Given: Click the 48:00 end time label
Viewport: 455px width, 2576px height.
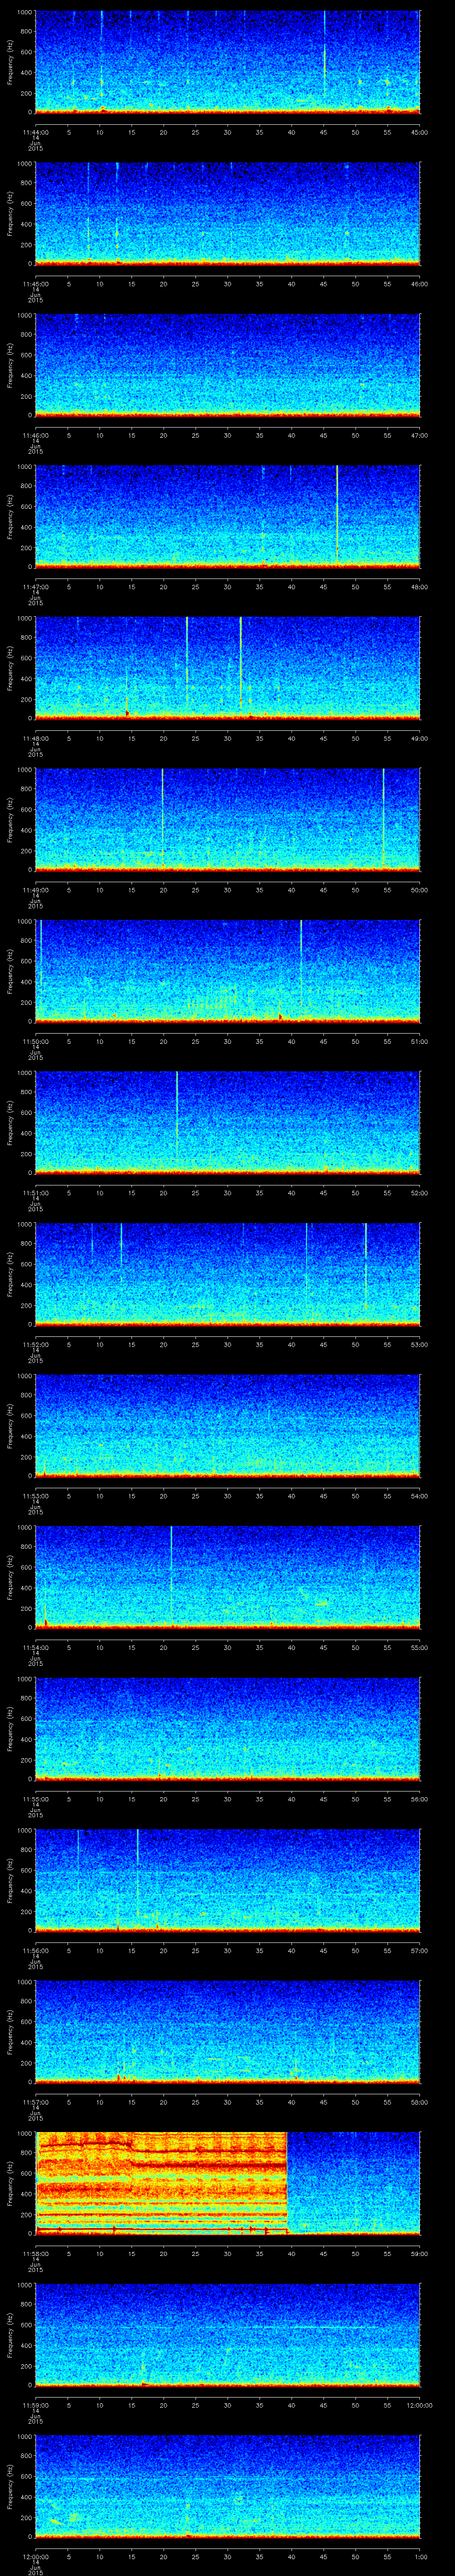Looking at the screenshot, I should pyautogui.click(x=420, y=587).
